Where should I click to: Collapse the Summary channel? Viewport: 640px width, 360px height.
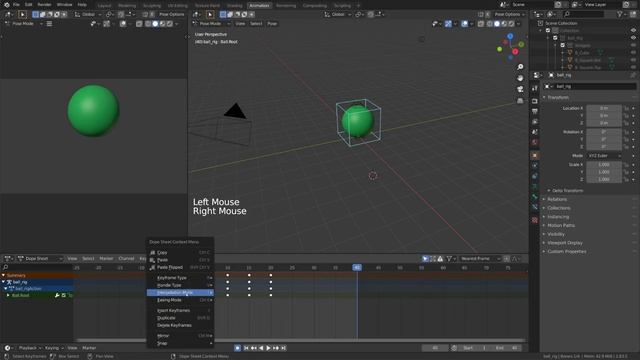3,276
